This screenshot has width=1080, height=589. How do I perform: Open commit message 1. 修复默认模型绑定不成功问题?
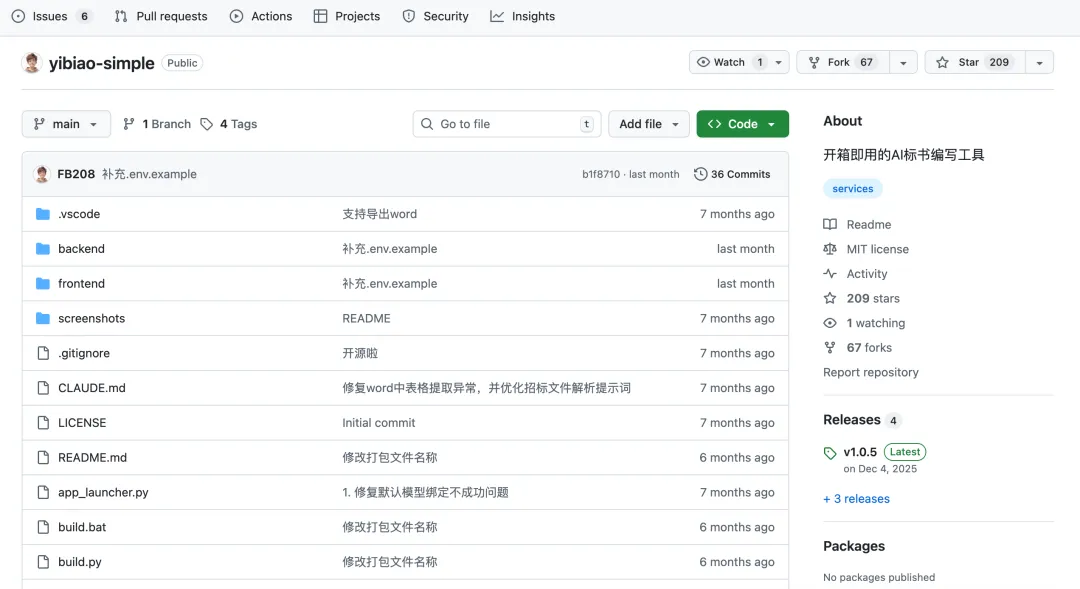[x=425, y=493]
